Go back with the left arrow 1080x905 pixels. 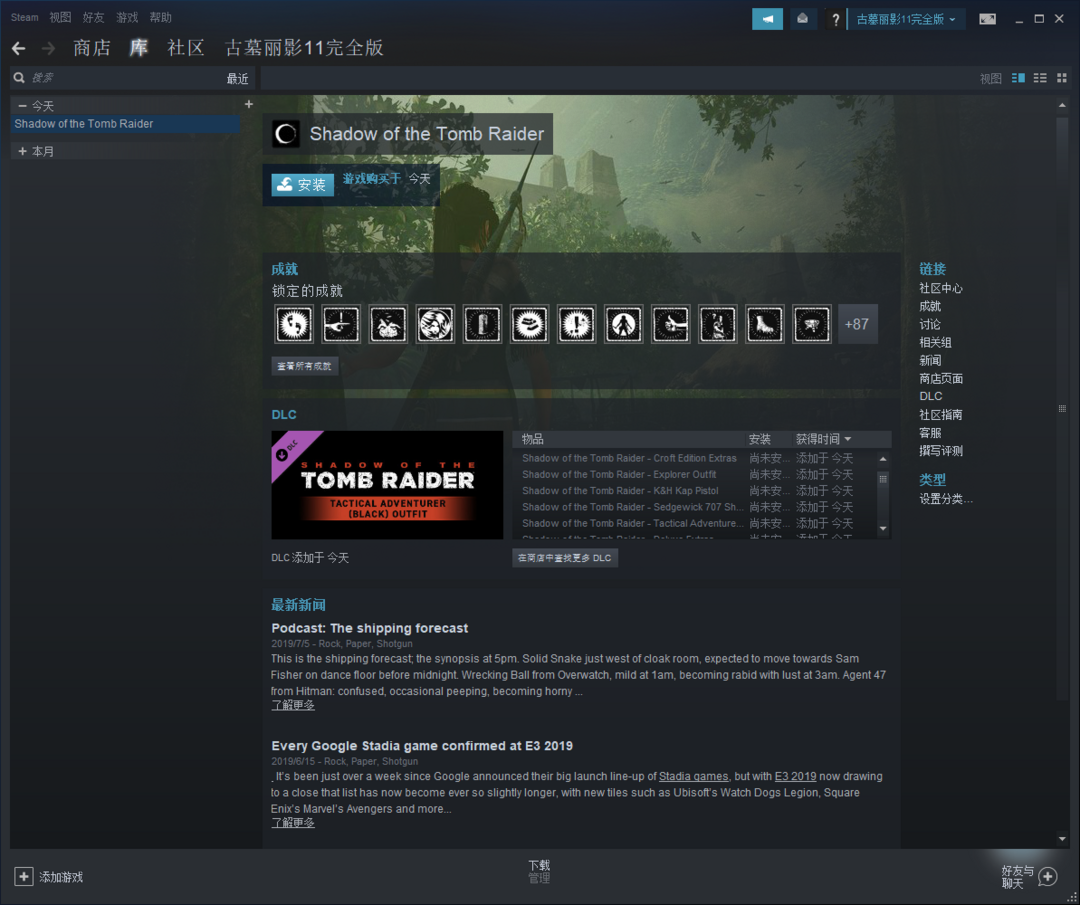[x=18, y=48]
